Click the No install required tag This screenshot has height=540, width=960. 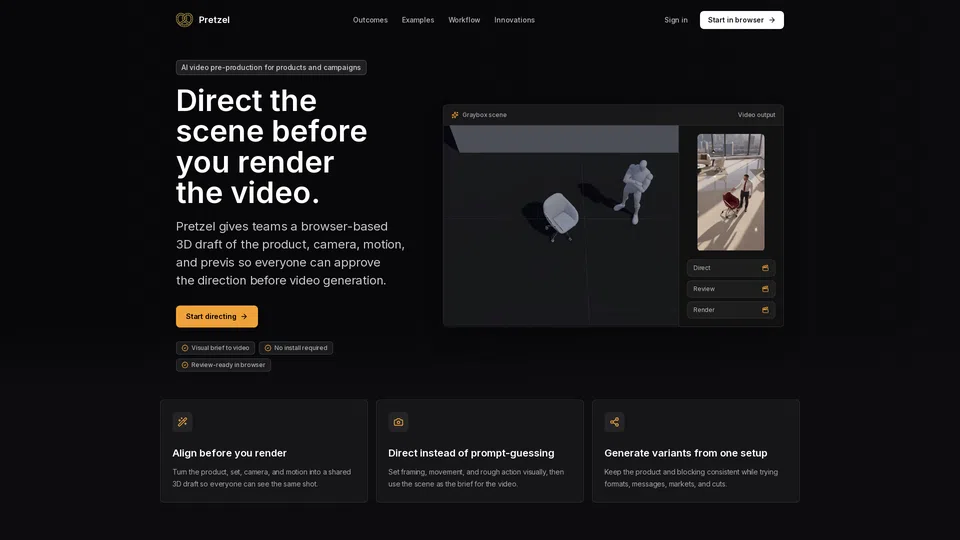pyautogui.click(x=296, y=348)
